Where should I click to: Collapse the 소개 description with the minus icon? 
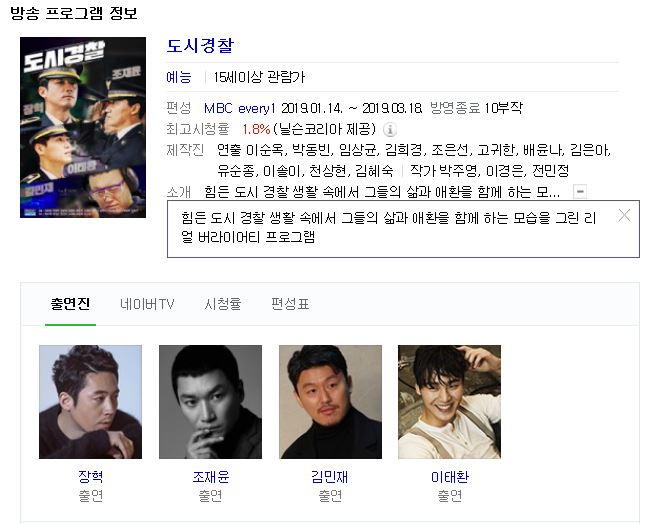[580, 192]
